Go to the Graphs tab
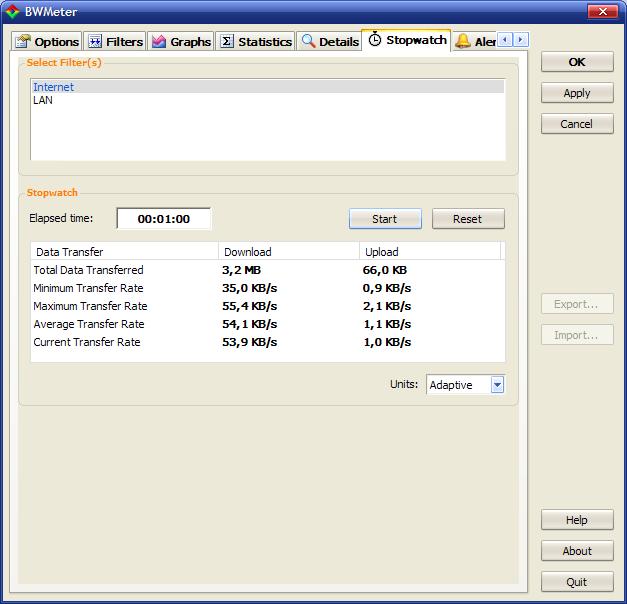 coord(181,41)
